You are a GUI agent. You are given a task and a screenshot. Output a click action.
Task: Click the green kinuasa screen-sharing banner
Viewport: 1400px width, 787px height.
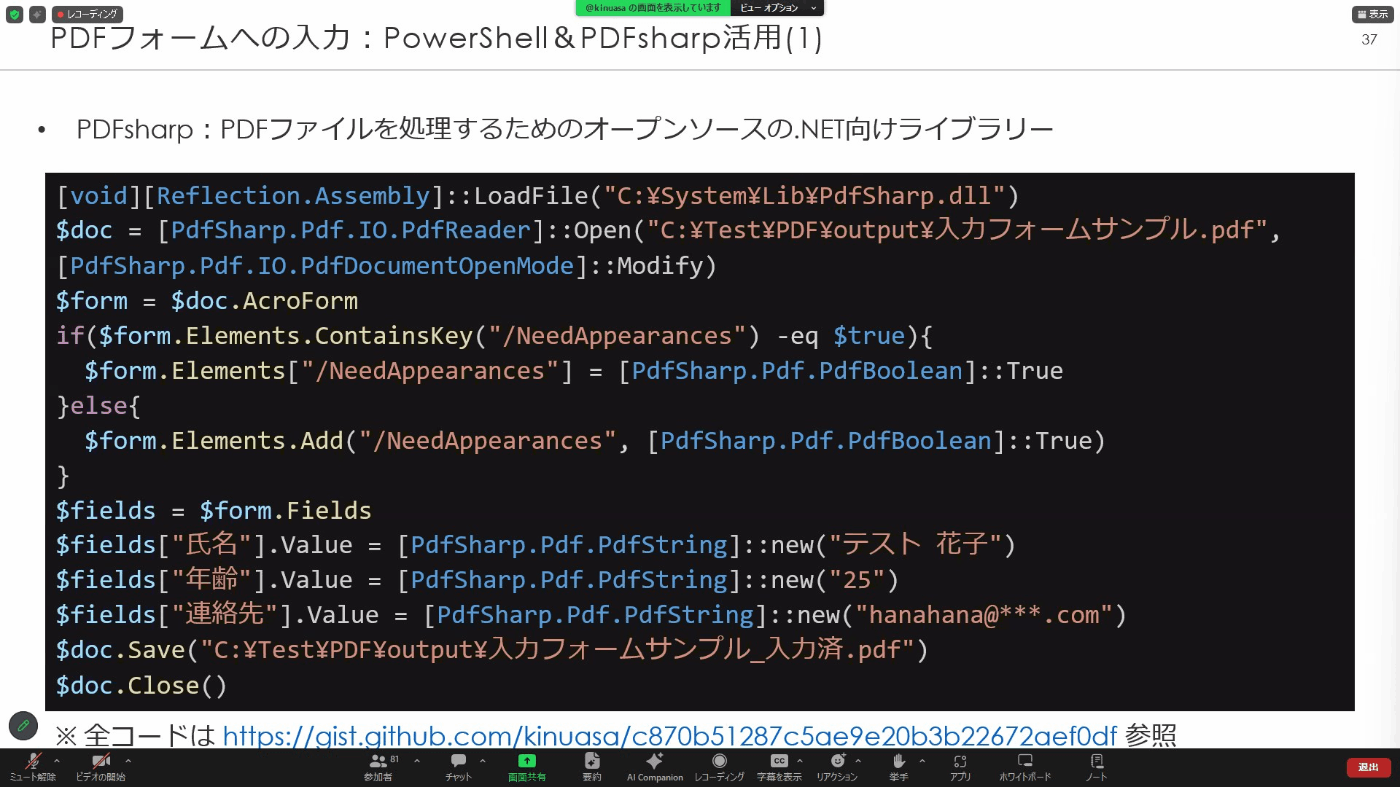click(x=653, y=8)
